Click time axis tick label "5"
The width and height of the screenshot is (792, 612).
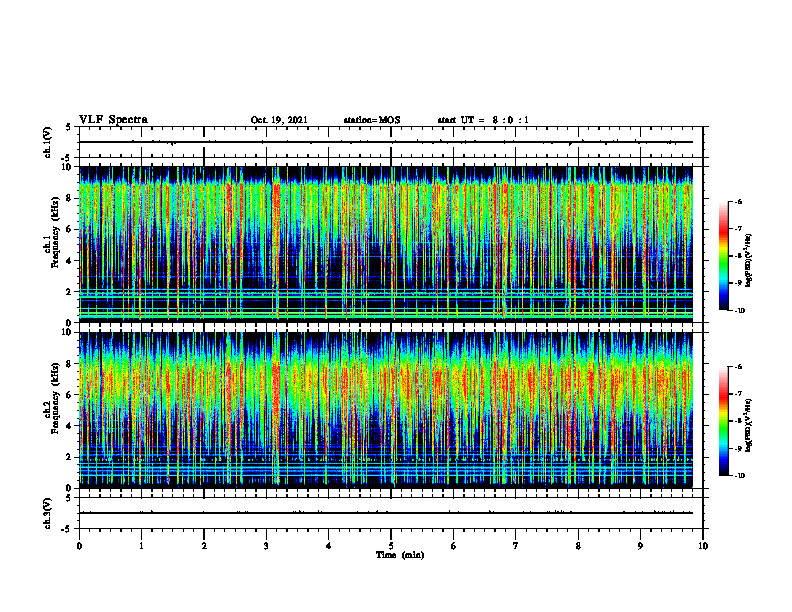pyautogui.click(x=391, y=546)
